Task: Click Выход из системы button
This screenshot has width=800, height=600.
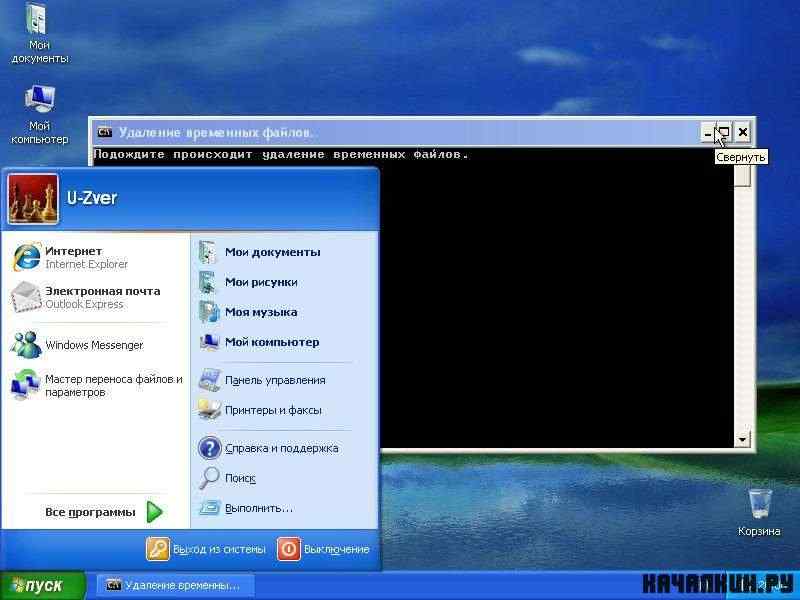Action: (206, 549)
